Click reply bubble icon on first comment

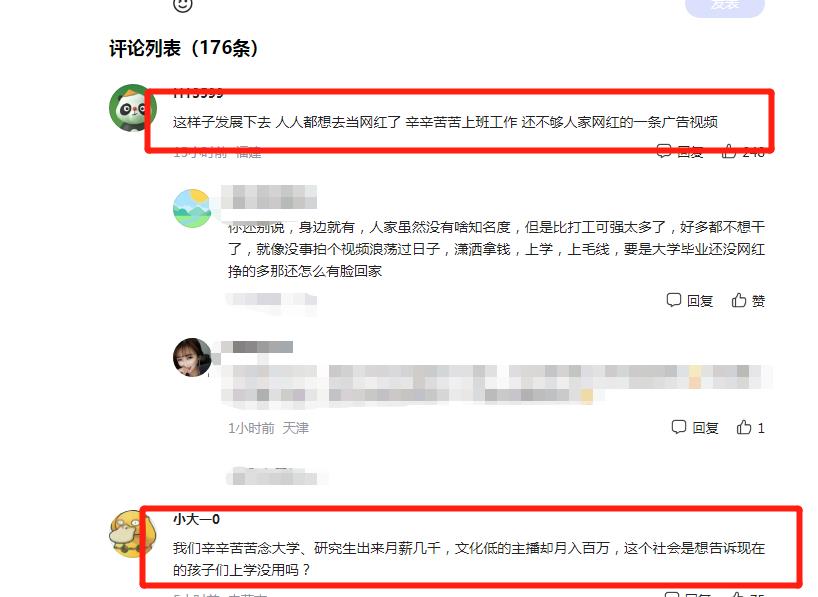point(664,151)
